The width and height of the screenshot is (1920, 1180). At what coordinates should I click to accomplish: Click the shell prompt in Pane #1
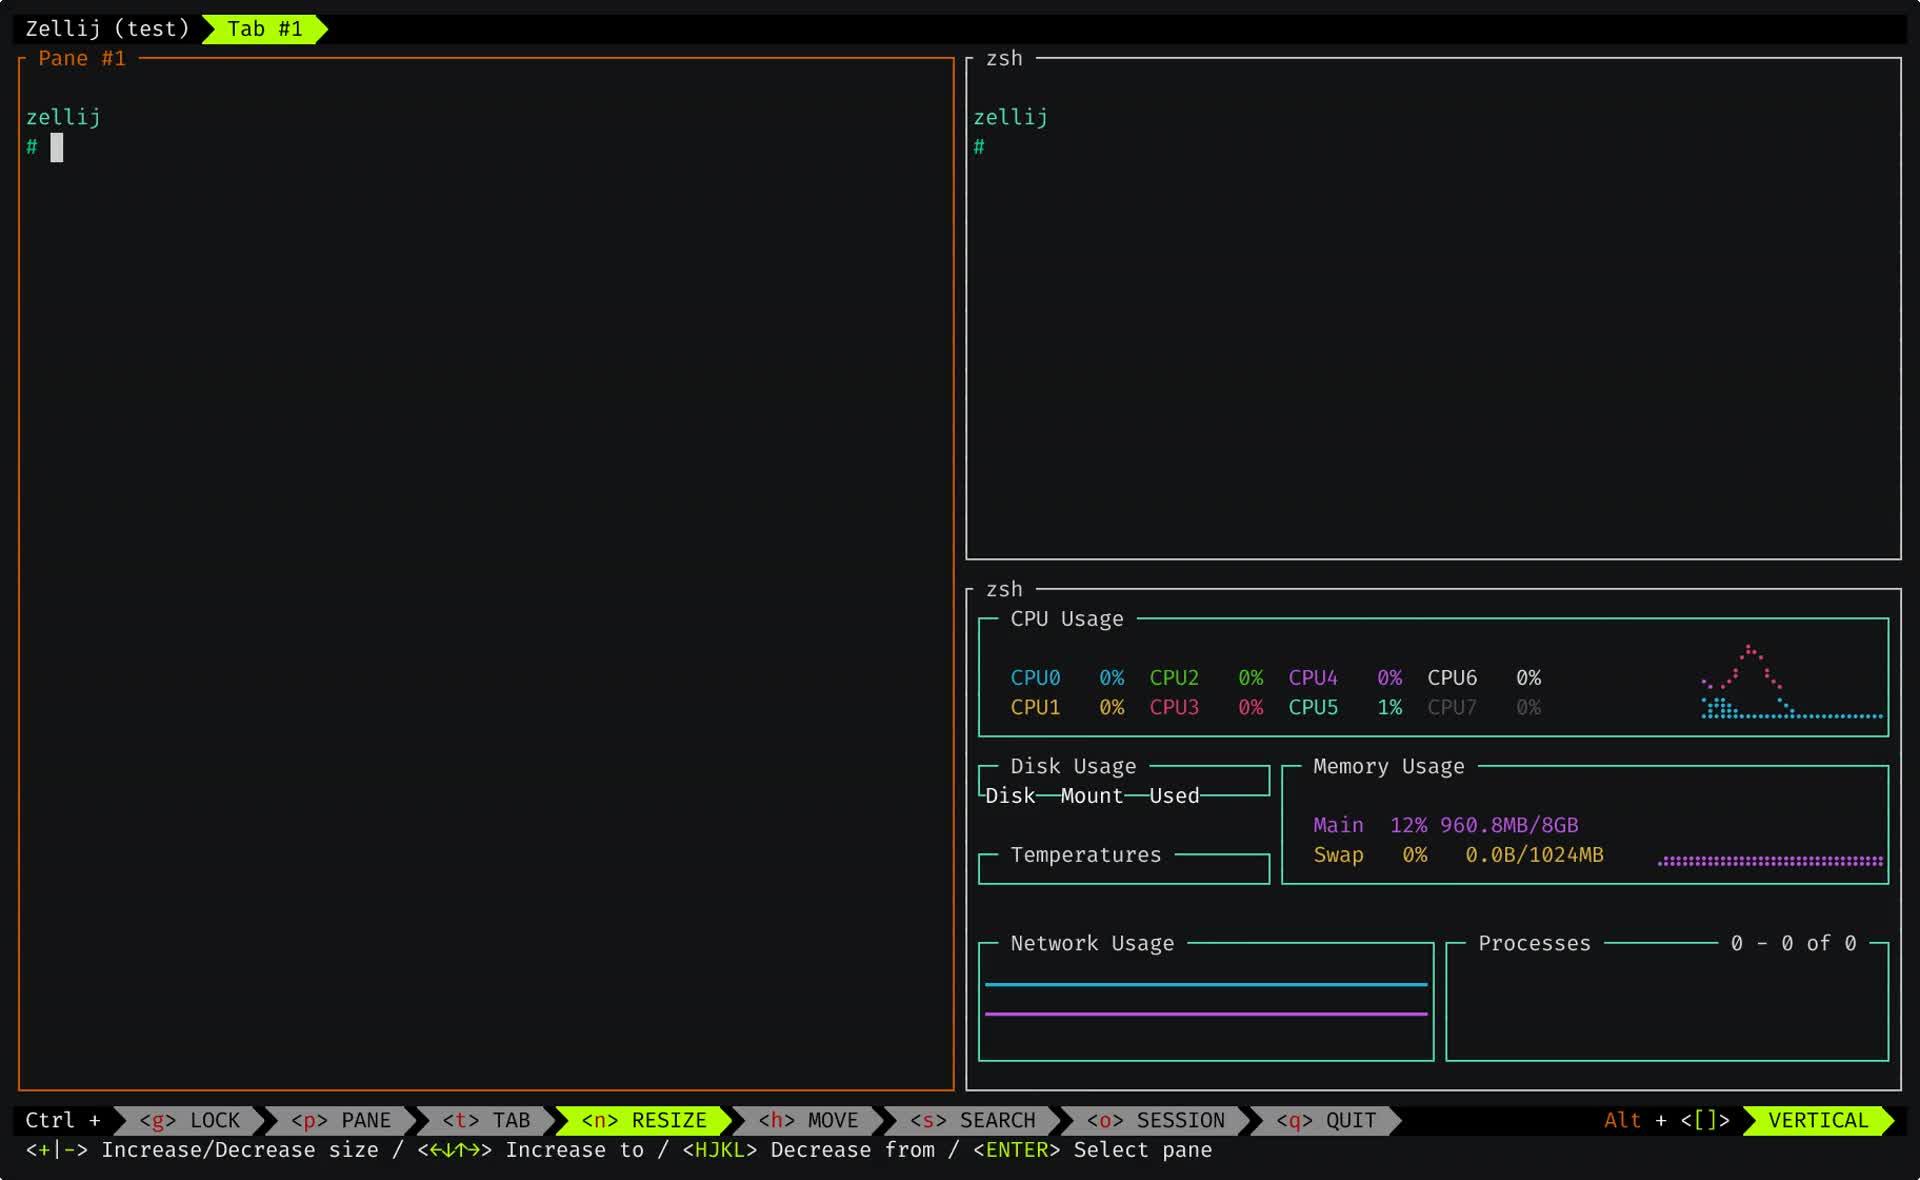[40, 148]
